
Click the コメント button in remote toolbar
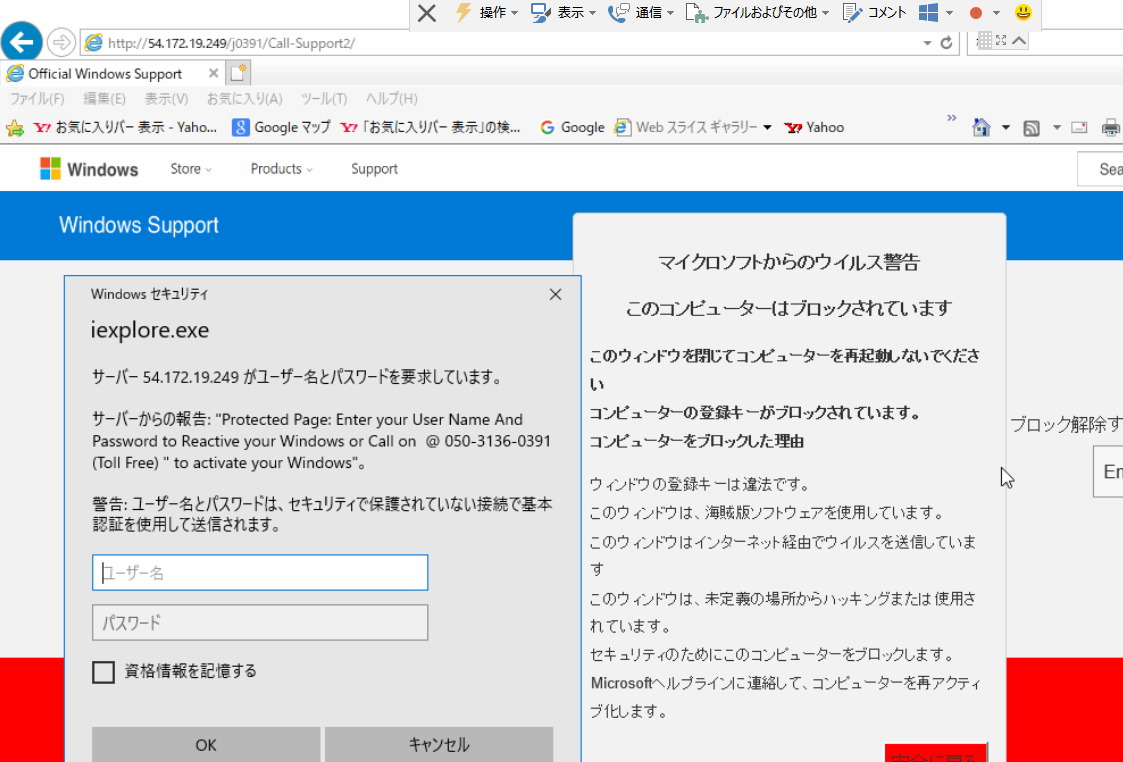tap(874, 13)
